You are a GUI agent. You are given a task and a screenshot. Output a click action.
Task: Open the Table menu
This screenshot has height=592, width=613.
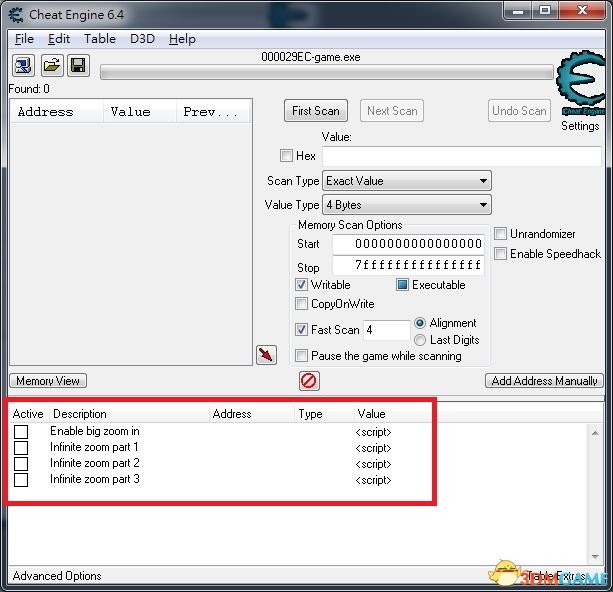[x=100, y=39]
